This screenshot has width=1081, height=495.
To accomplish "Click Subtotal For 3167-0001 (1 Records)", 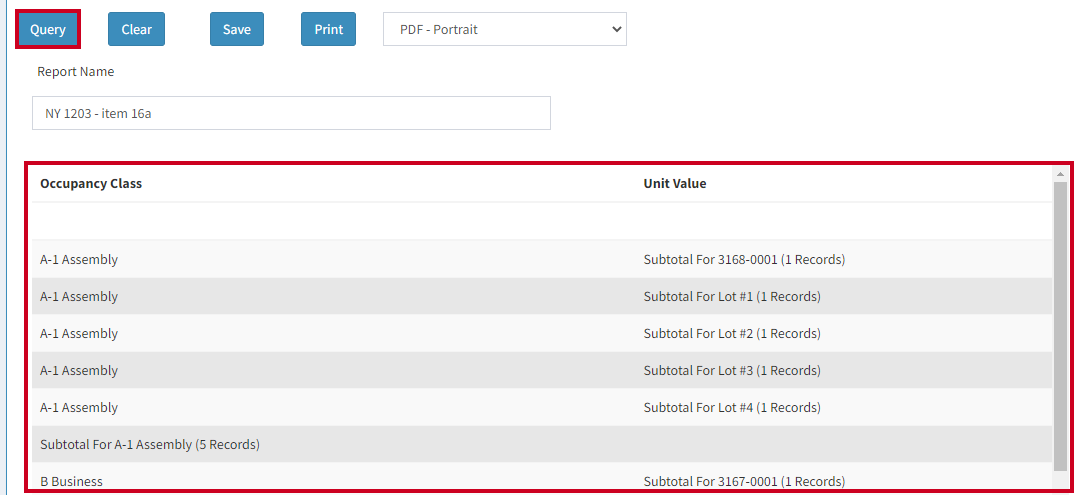I will coord(745,481).
